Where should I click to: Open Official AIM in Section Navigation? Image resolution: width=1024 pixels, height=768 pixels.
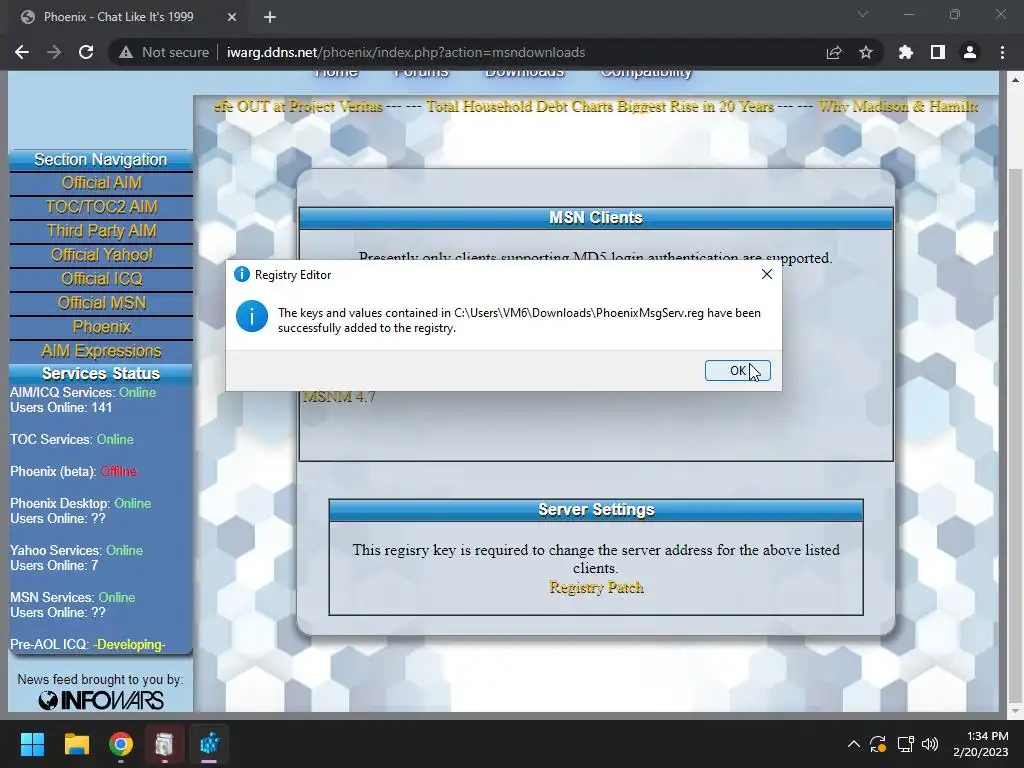[101, 183]
